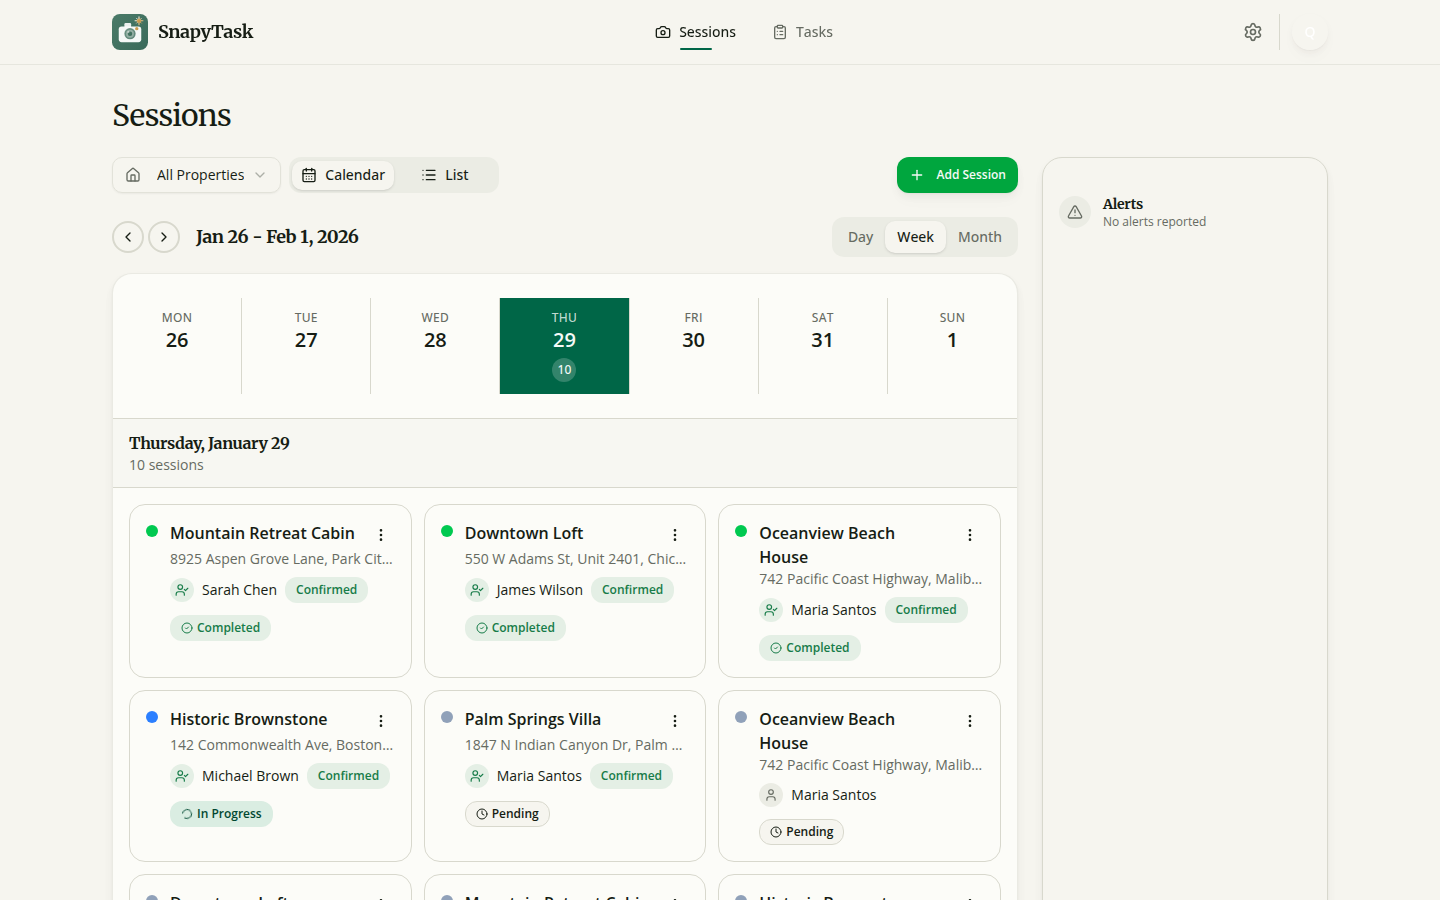Image resolution: width=1440 pixels, height=900 pixels.
Task: Click the next week chevron arrow
Action: (164, 236)
